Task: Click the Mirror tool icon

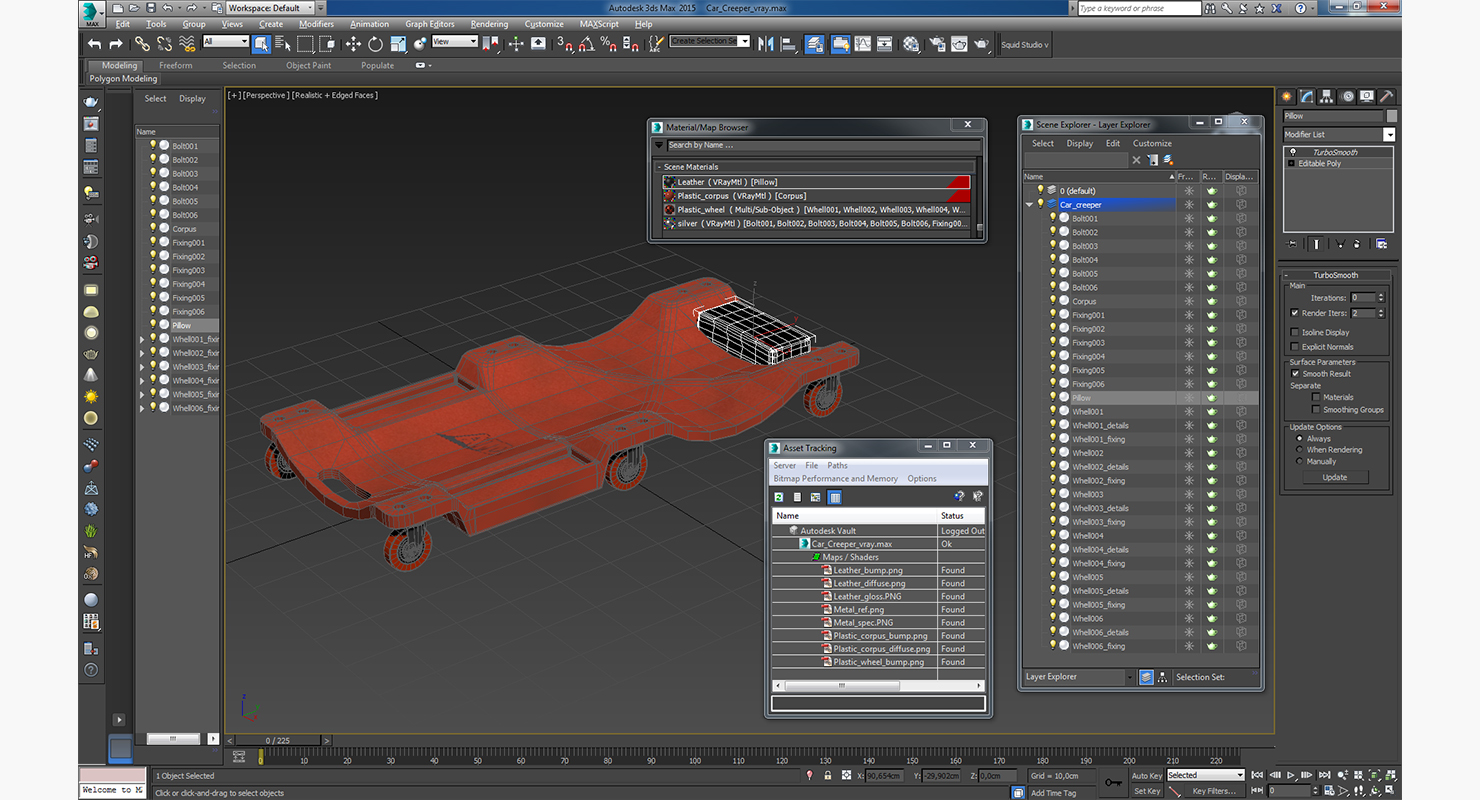Action: (766, 44)
